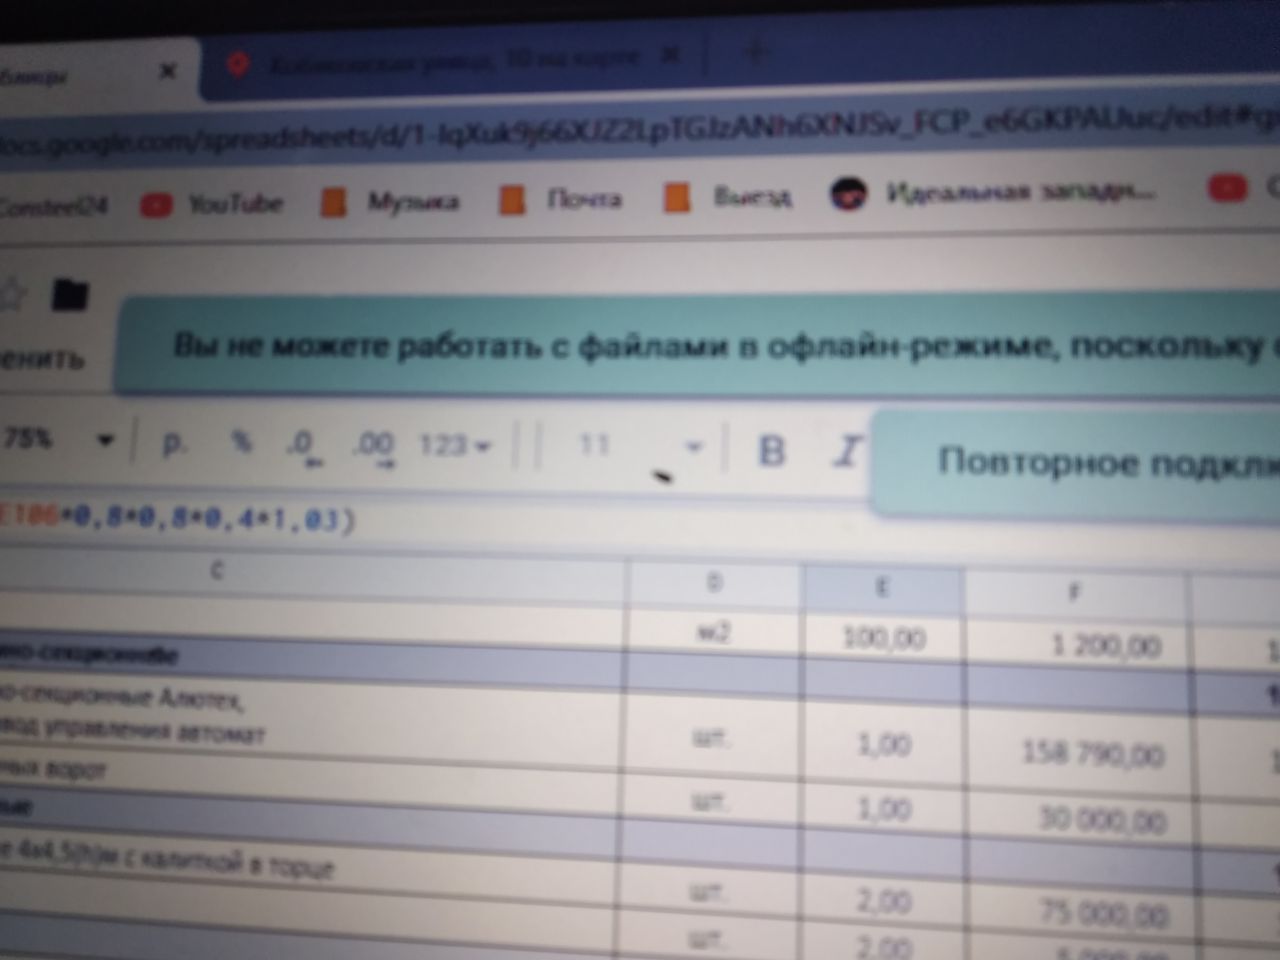
Task: Move document using the folder icon
Action: [x=69, y=294]
